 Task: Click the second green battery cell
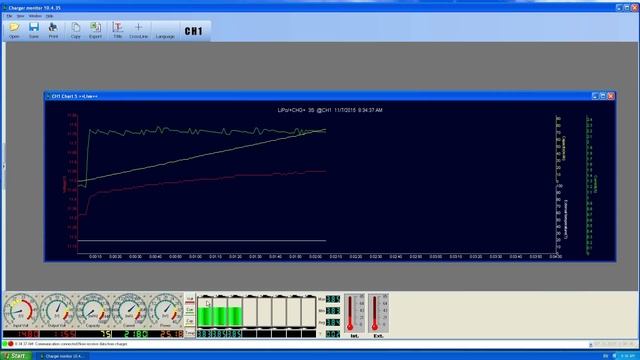220,312
